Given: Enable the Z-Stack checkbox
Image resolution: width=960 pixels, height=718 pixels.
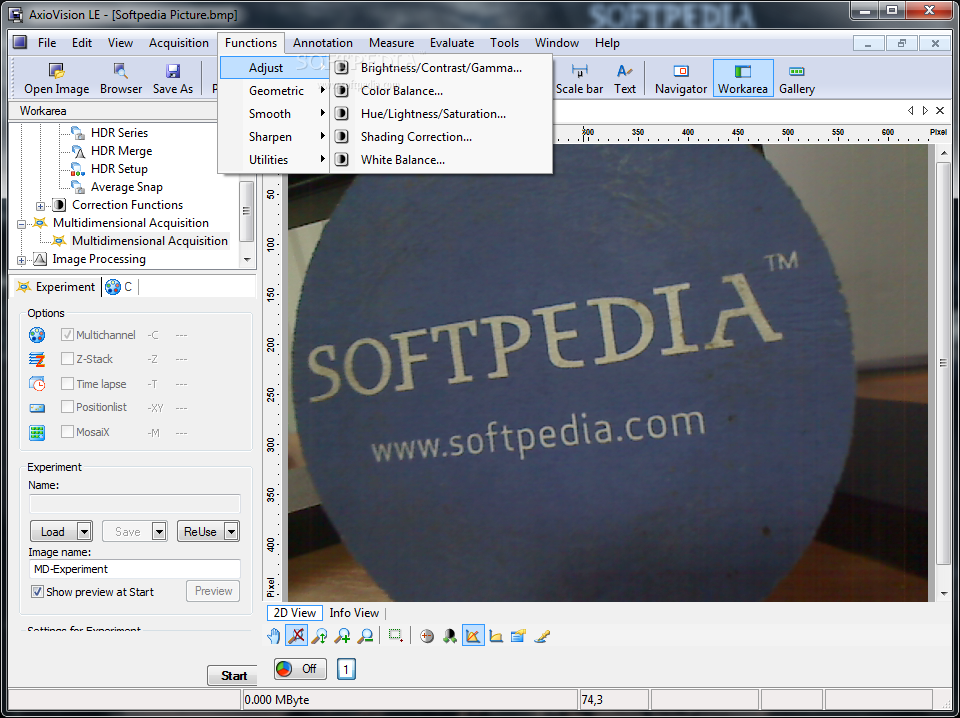Looking at the screenshot, I should [x=67, y=359].
